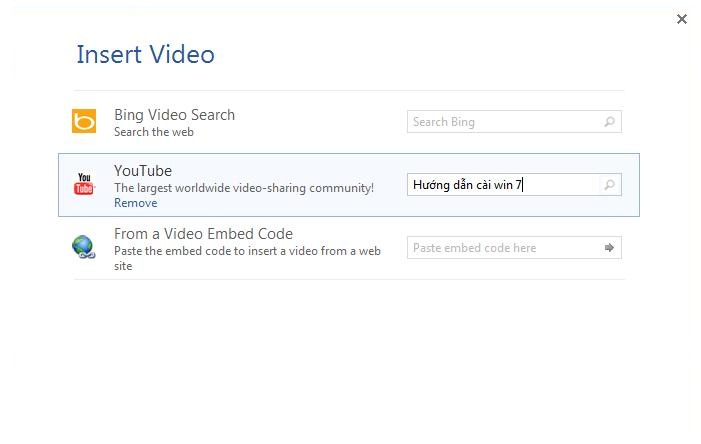Remove the YouTube video provider
The height and width of the screenshot is (444, 701).
135,203
